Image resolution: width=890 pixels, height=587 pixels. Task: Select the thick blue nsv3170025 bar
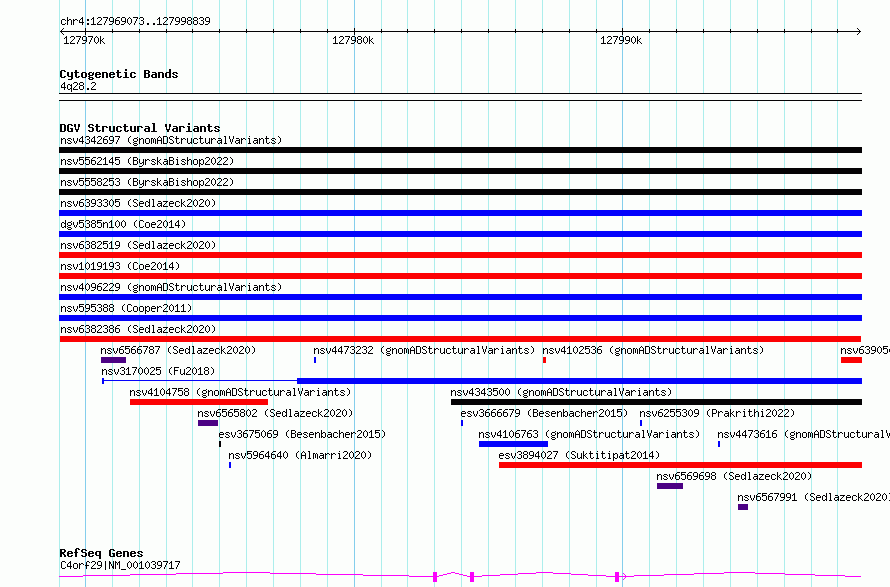pyautogui.click(x=580, y=381)
